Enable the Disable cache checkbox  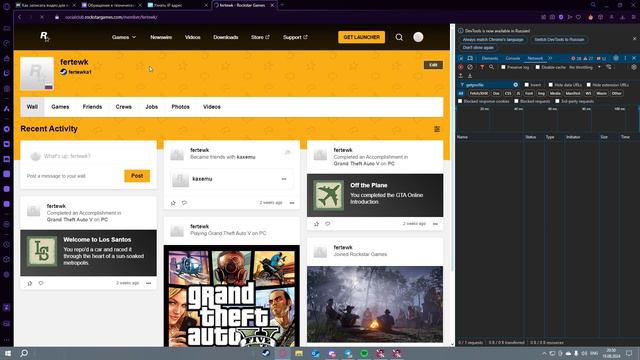pos(538,67)
